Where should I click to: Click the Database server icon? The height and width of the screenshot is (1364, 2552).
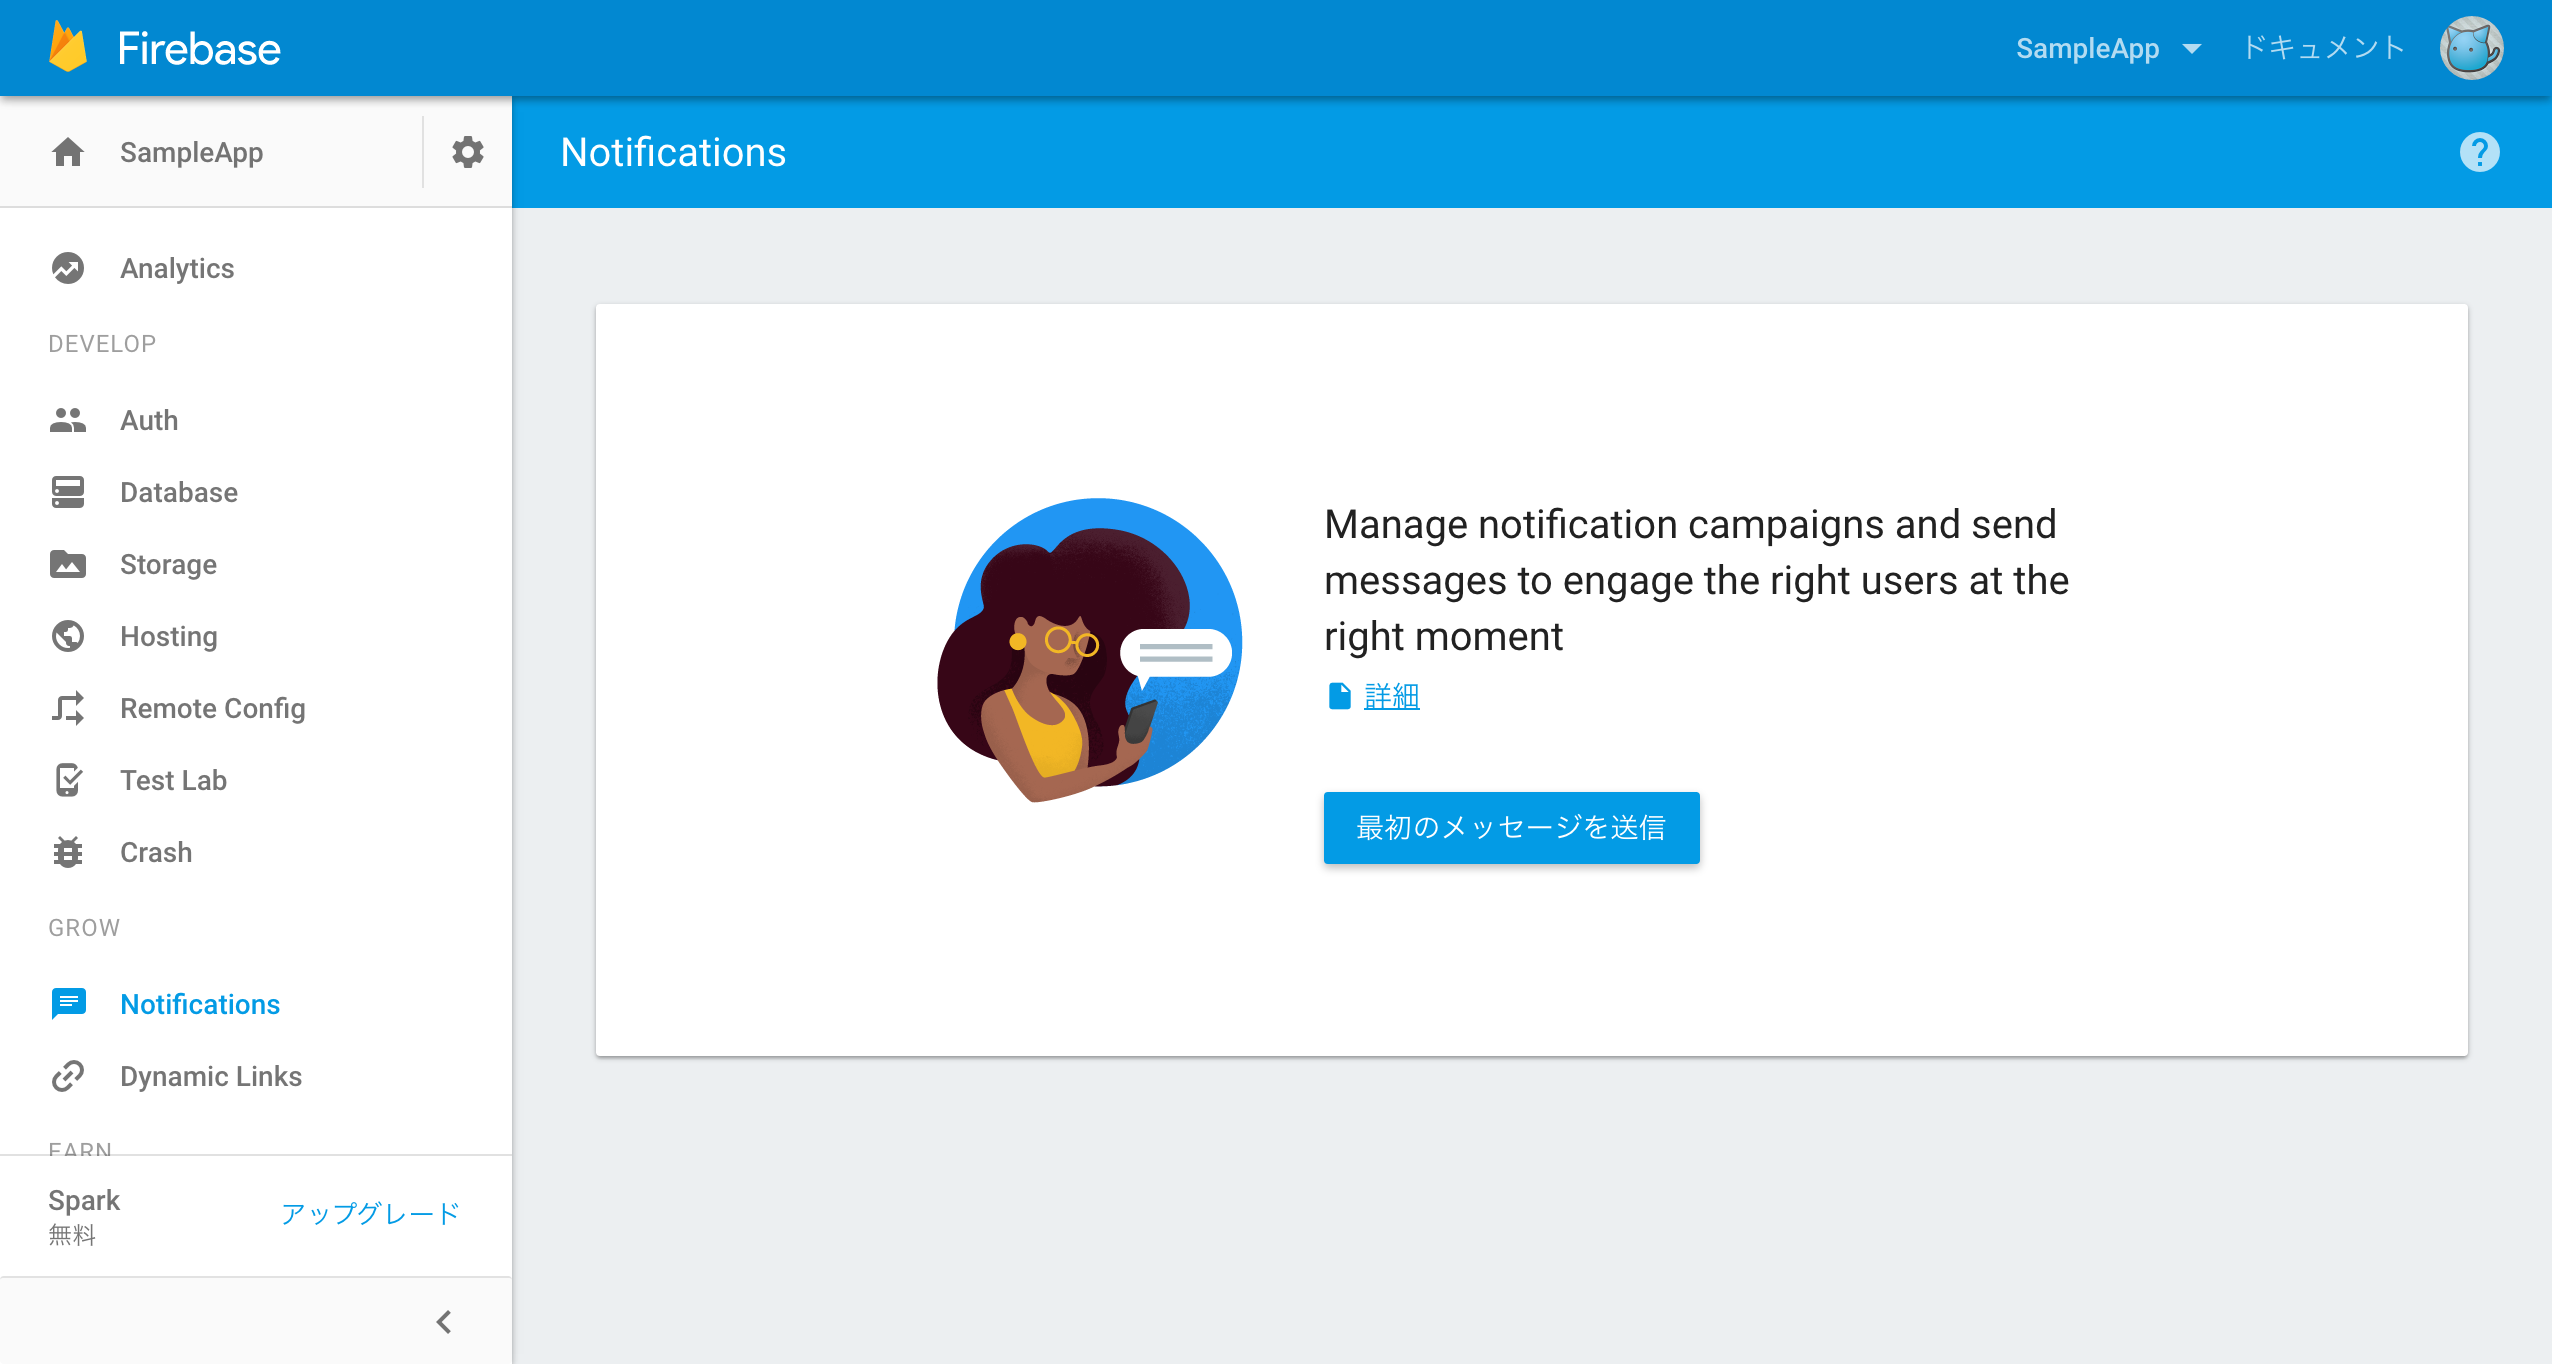(x=68, y=492)
